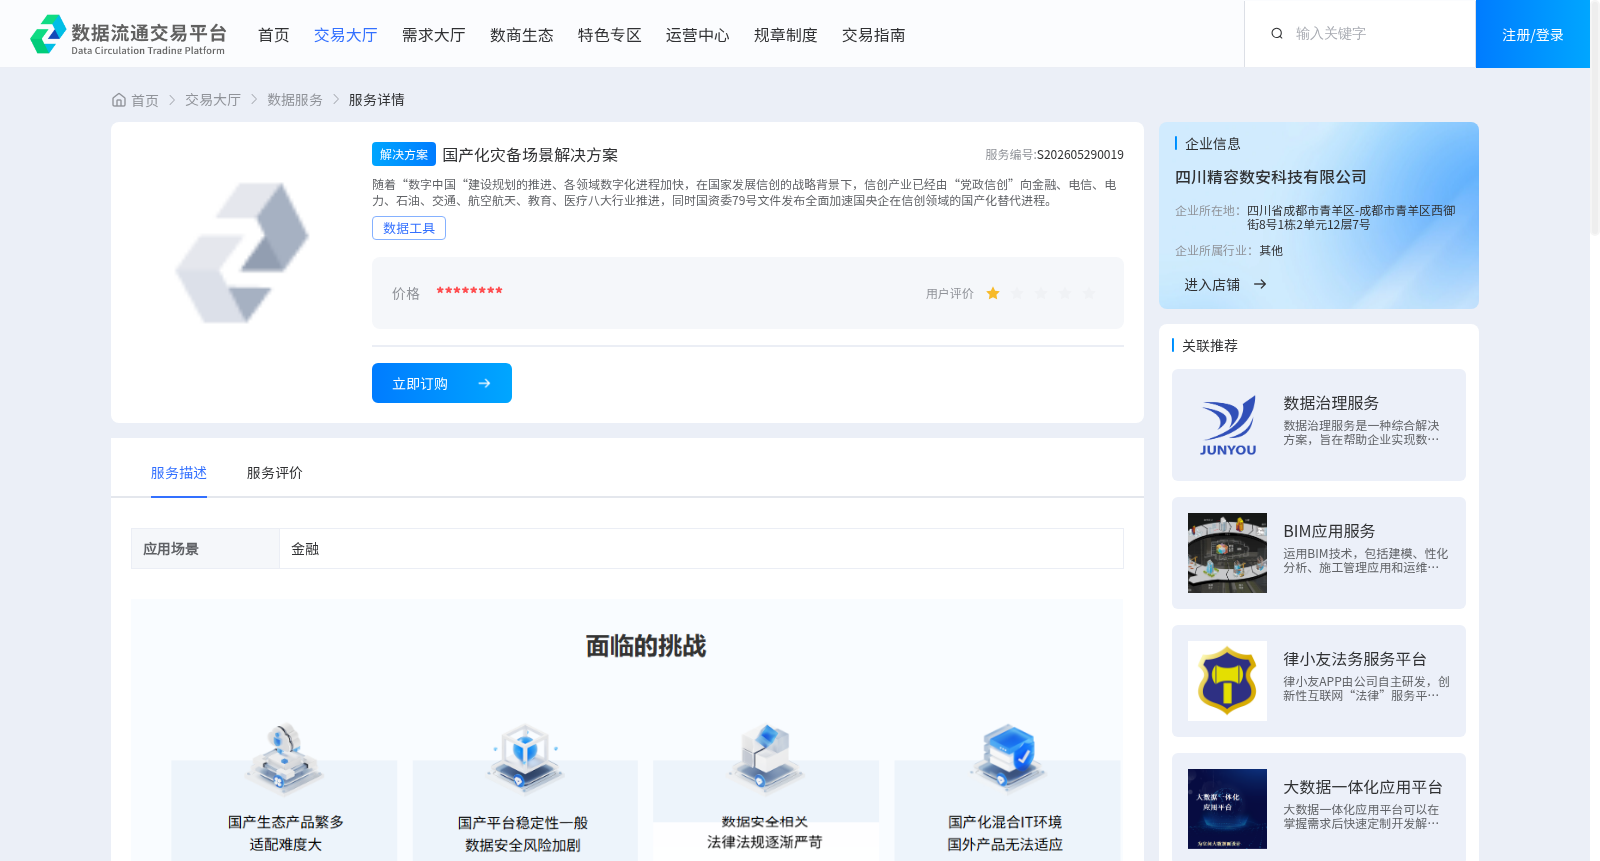The image size is (1600, 861).
Task: Focus the 输入关键字 search field
Action: tap(1375, 34)
